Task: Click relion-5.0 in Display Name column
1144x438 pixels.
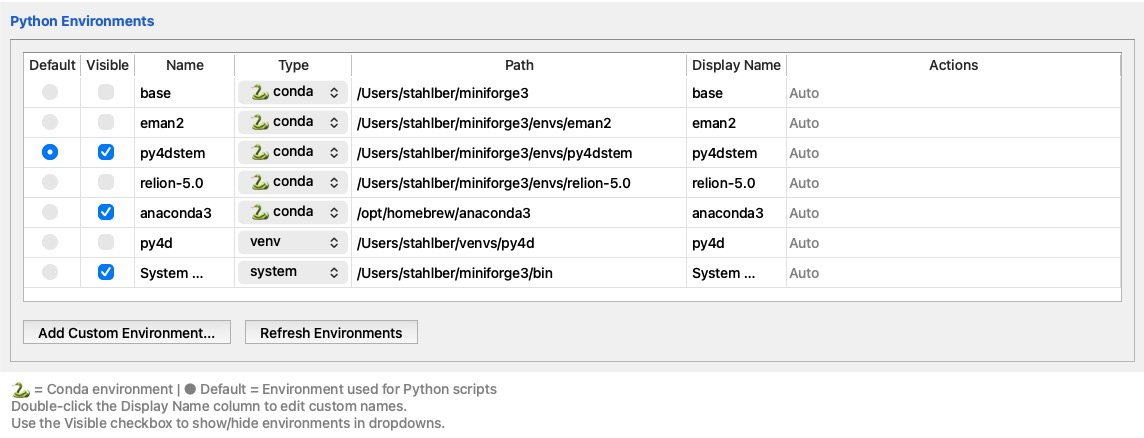Action: 724,183
